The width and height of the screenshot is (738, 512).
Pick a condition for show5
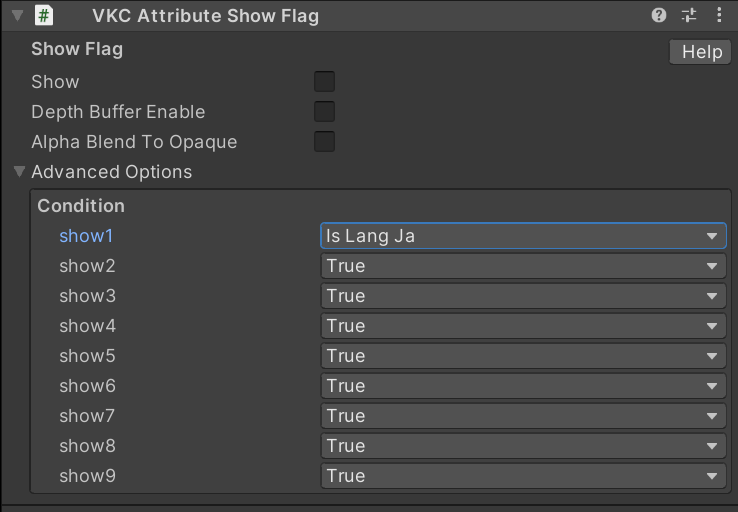522,356
